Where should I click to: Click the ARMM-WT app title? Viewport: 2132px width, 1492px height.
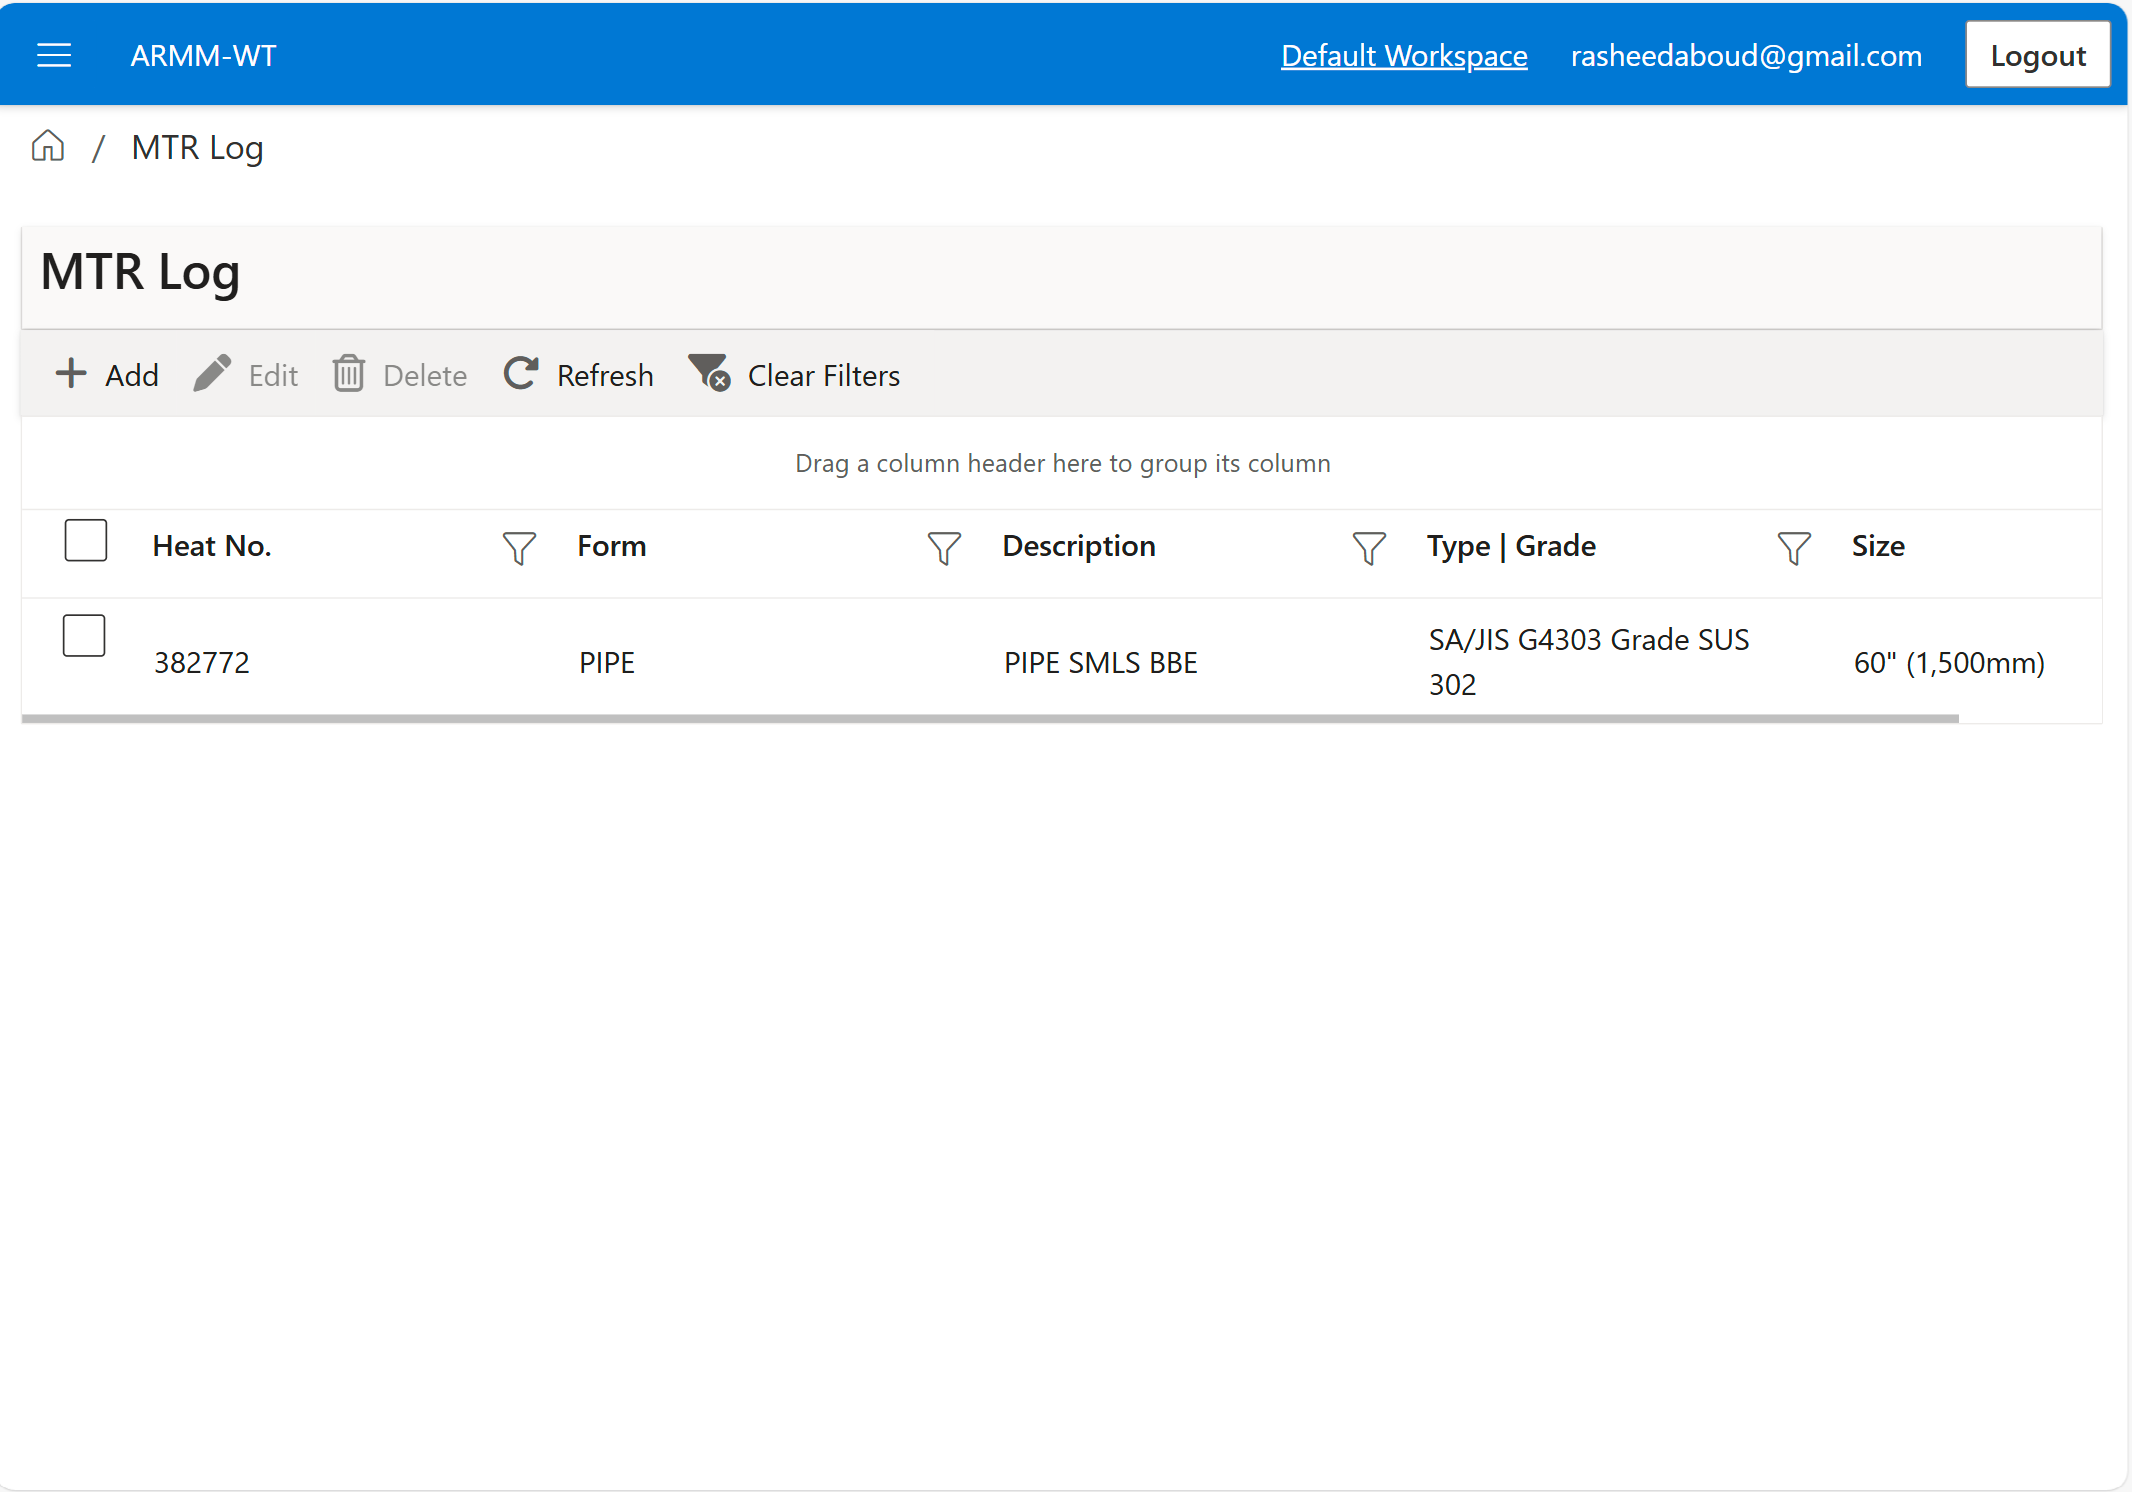click(x=203, y=55)
